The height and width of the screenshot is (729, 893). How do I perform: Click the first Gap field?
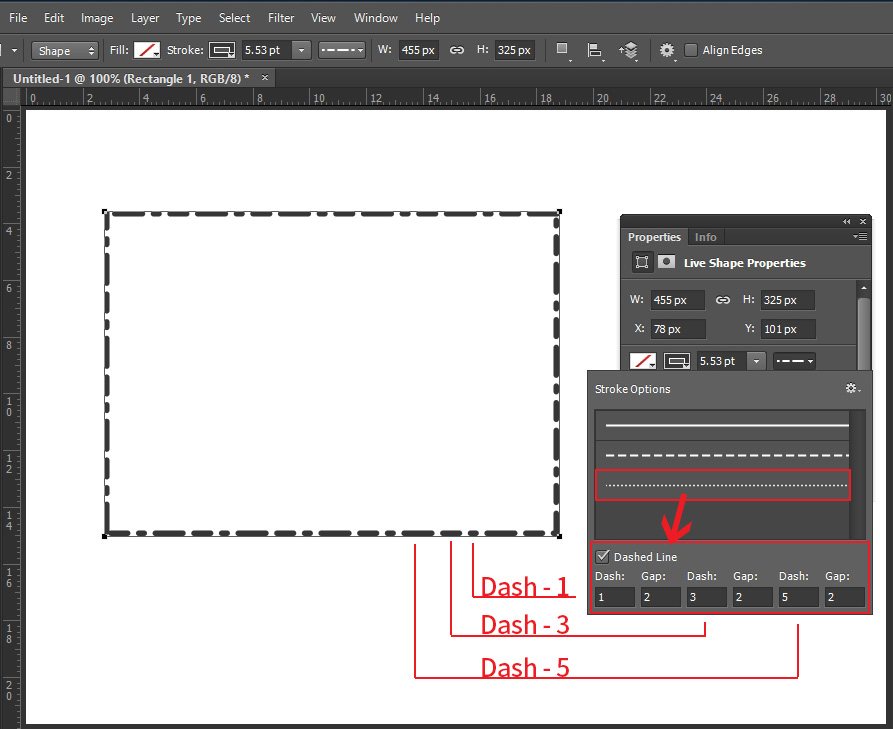661,597
